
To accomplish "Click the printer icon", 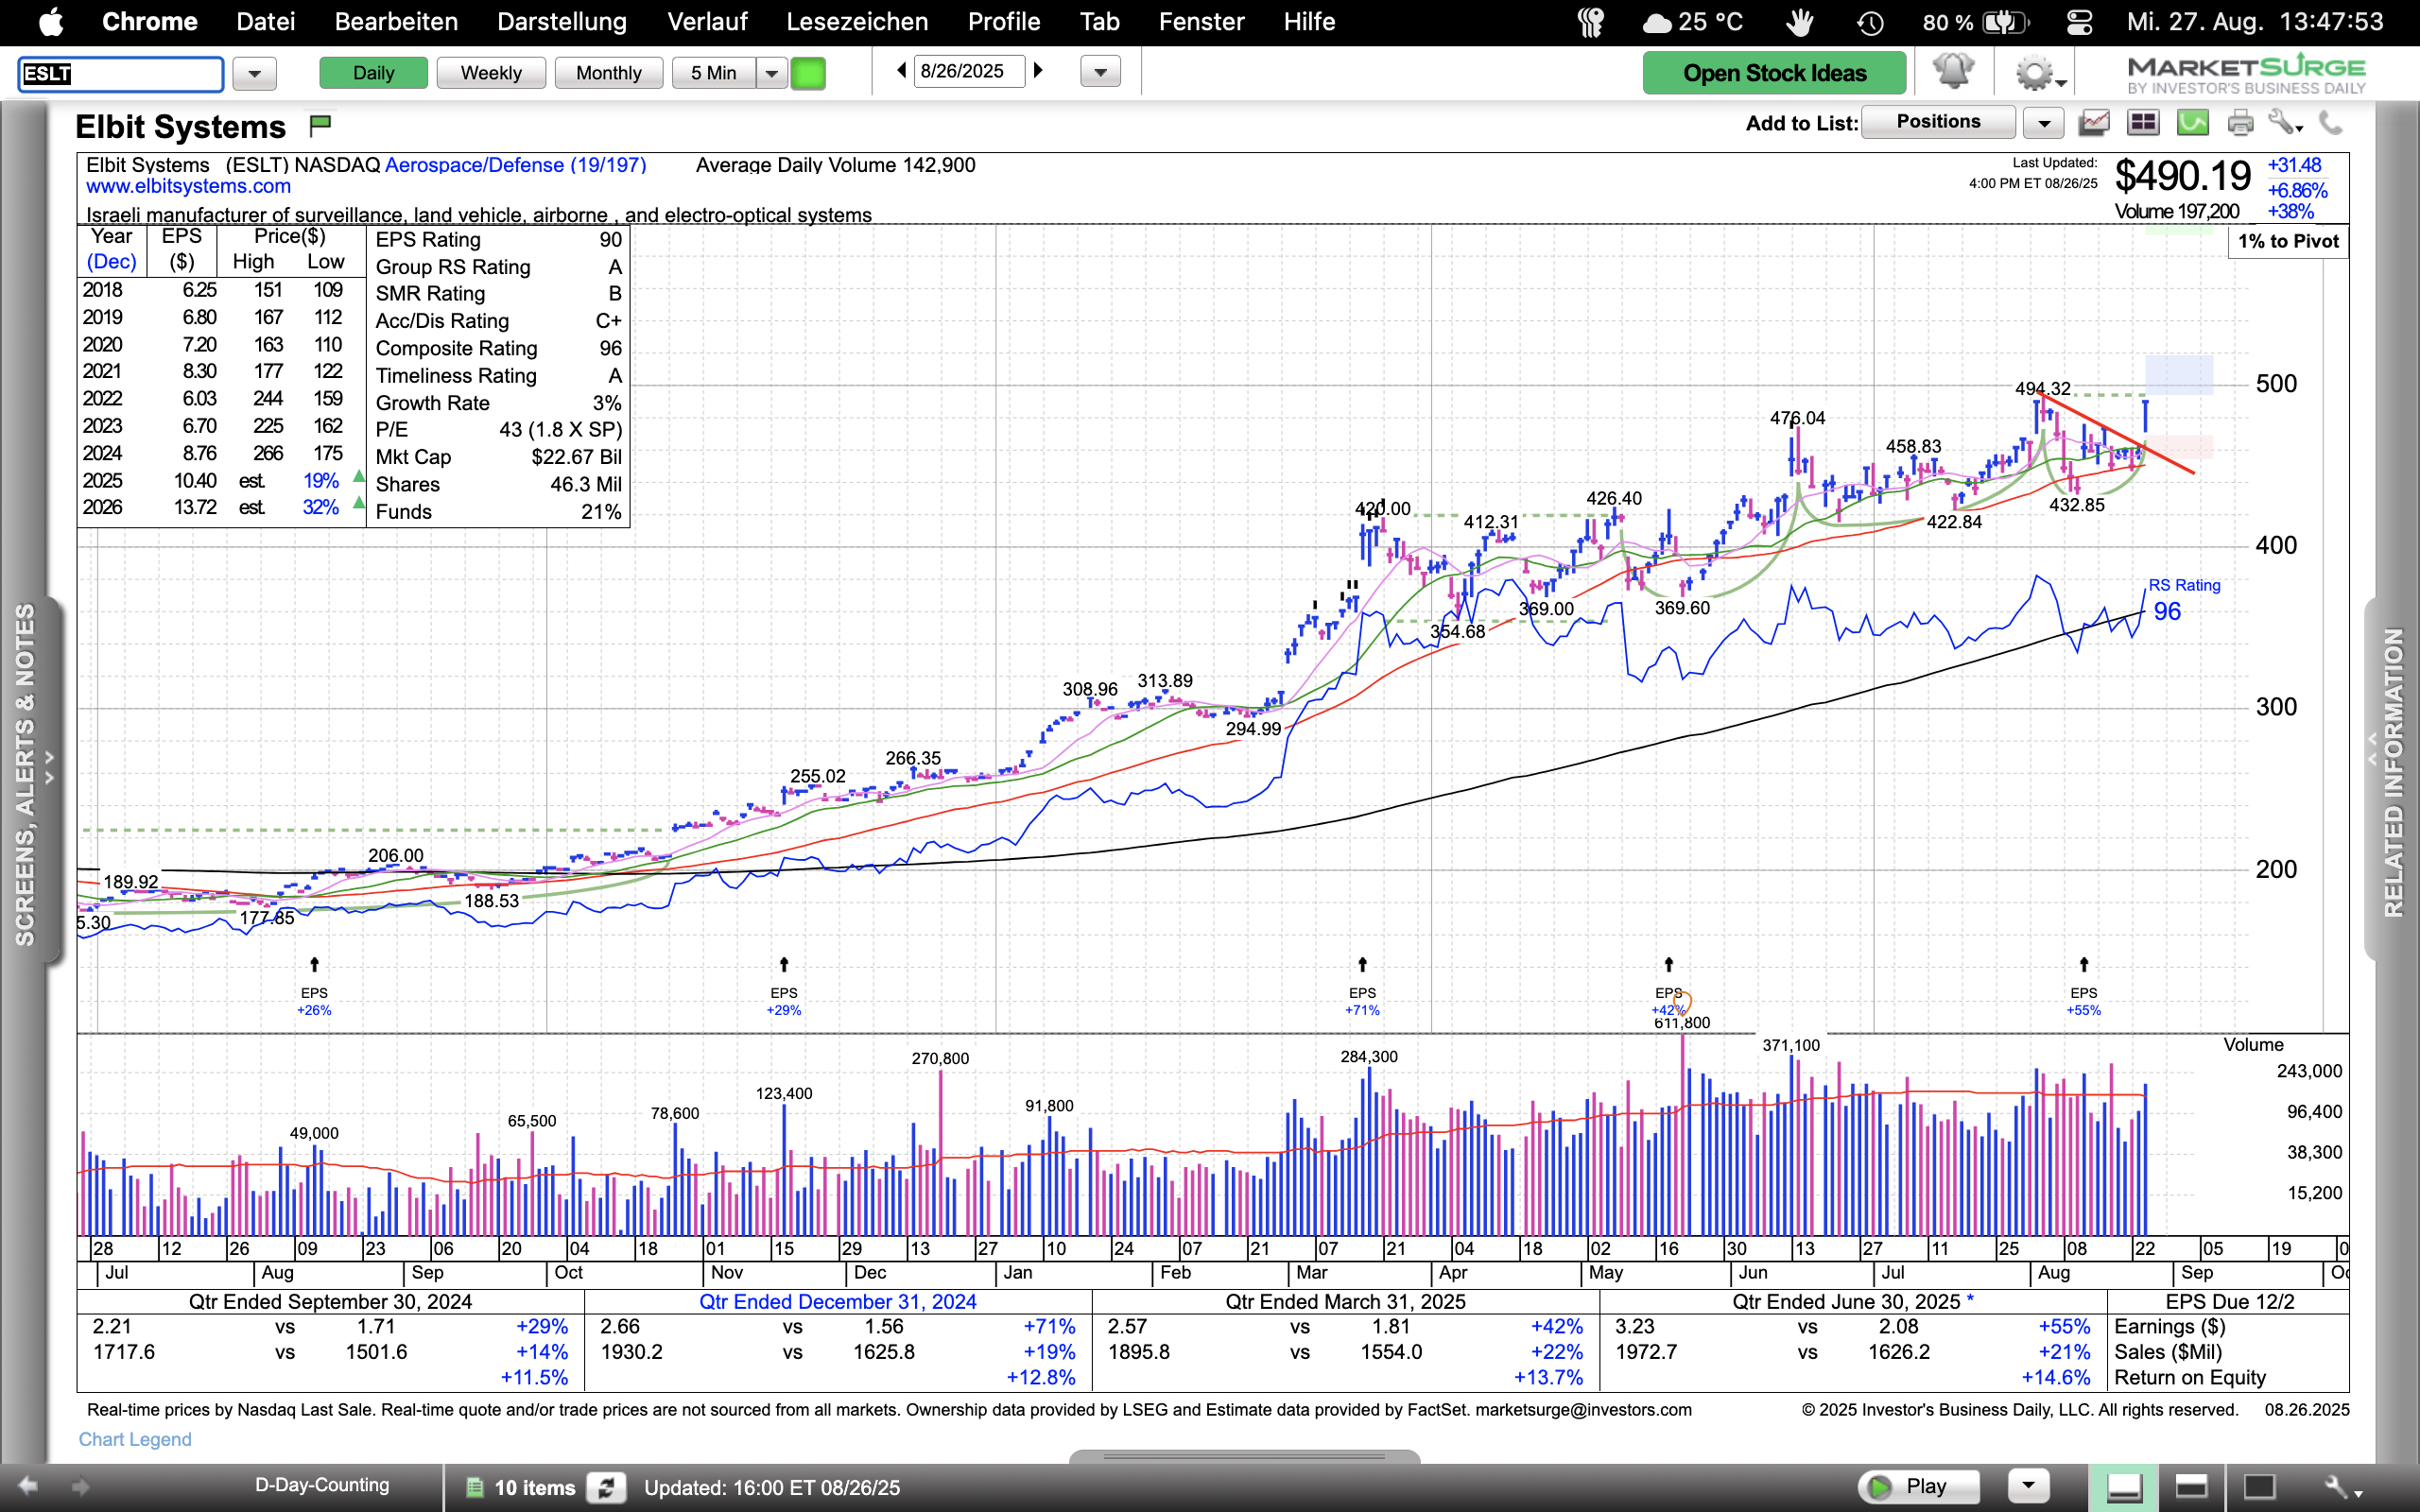I will [x=2240, y=123].
